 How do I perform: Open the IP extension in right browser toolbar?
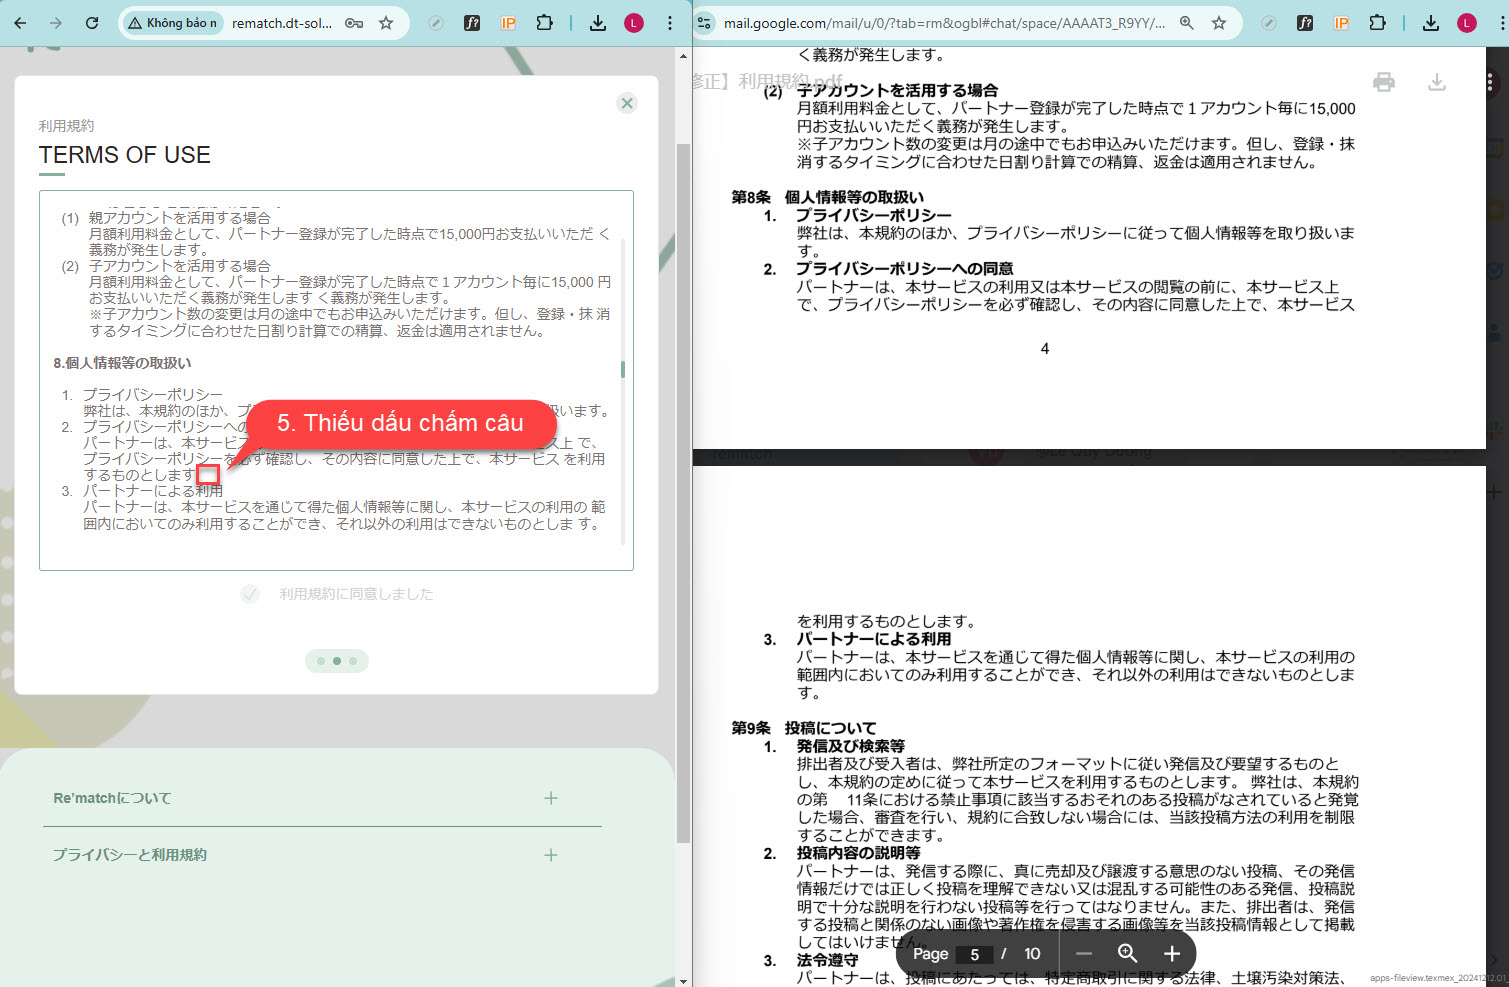[x=1341, y=23]
